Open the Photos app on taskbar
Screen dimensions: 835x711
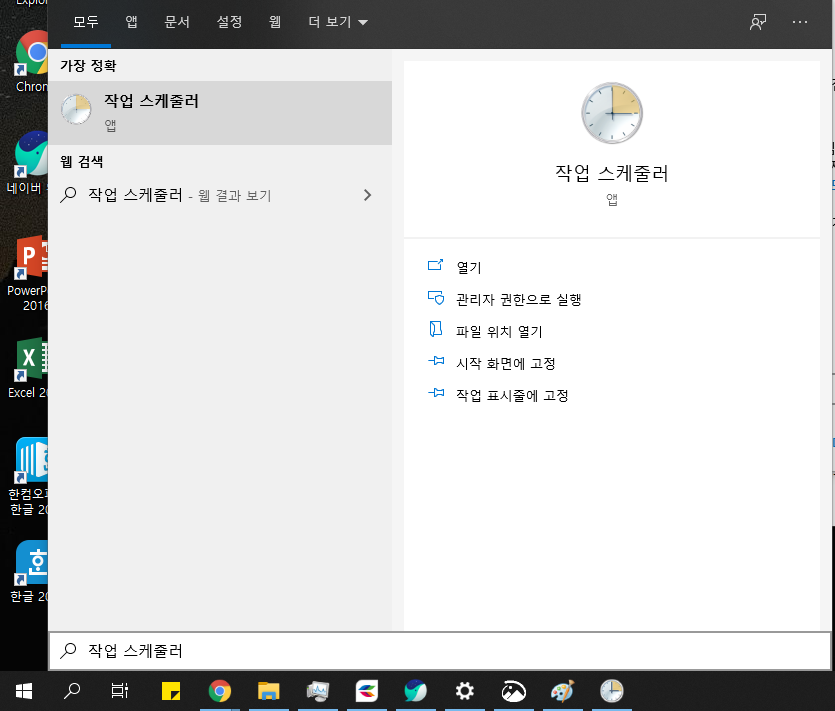pyautogui.click(x=513, y=691)
